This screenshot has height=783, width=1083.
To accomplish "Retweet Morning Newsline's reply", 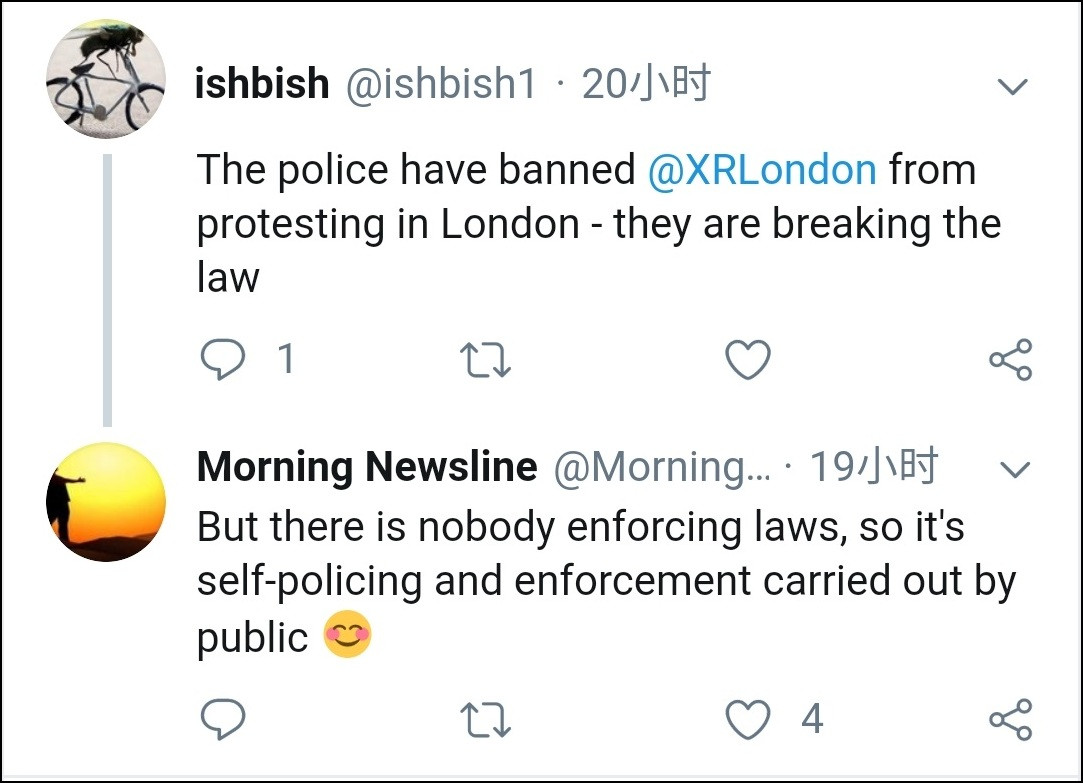I will click(x=485, y=718).
